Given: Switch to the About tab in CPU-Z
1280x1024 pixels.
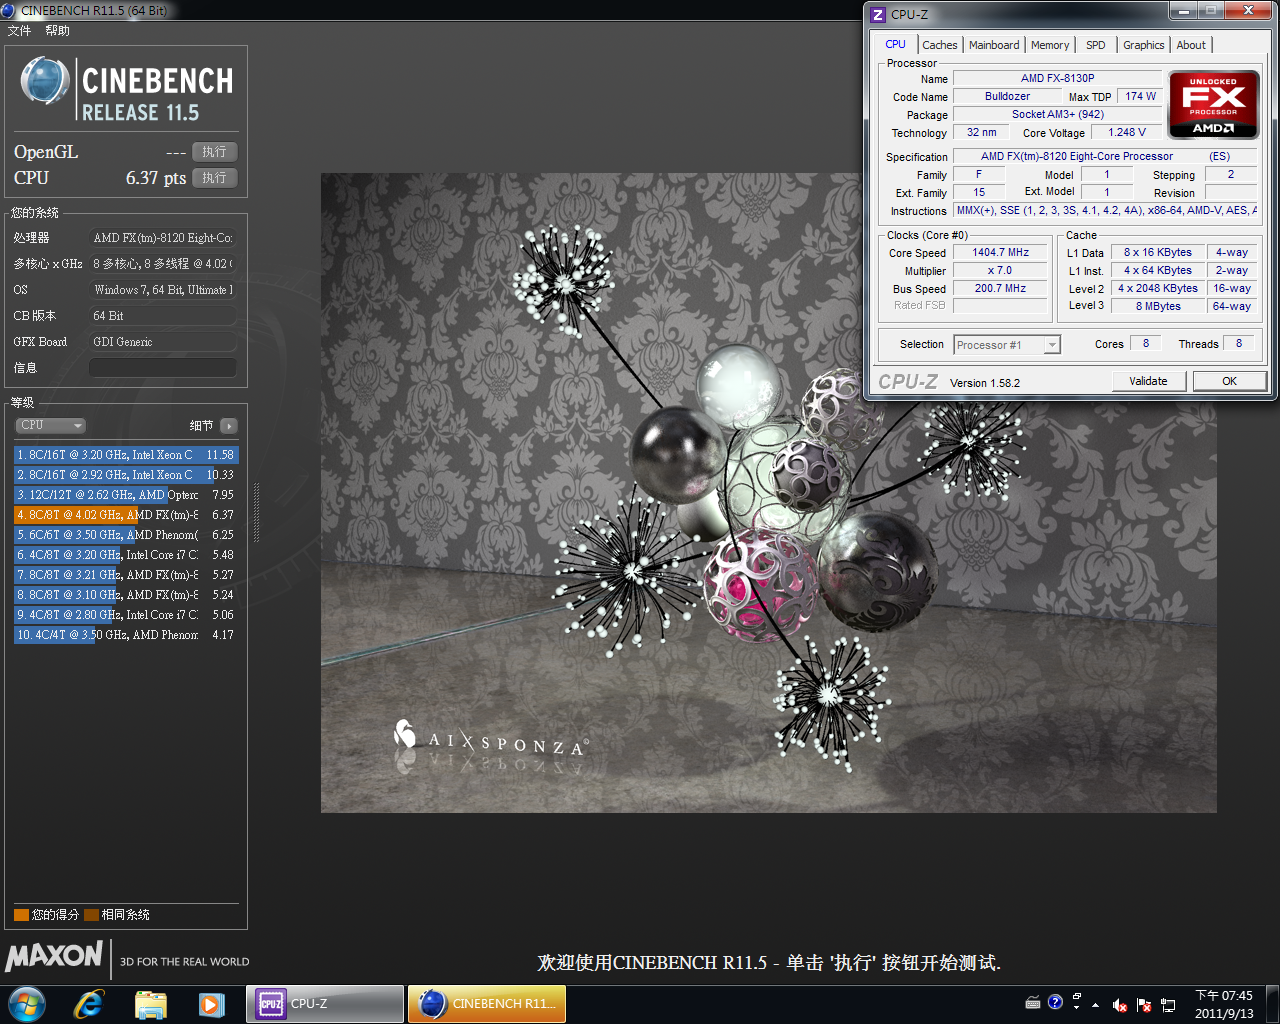Looking at the screenshot, I should coord(1191,45).
